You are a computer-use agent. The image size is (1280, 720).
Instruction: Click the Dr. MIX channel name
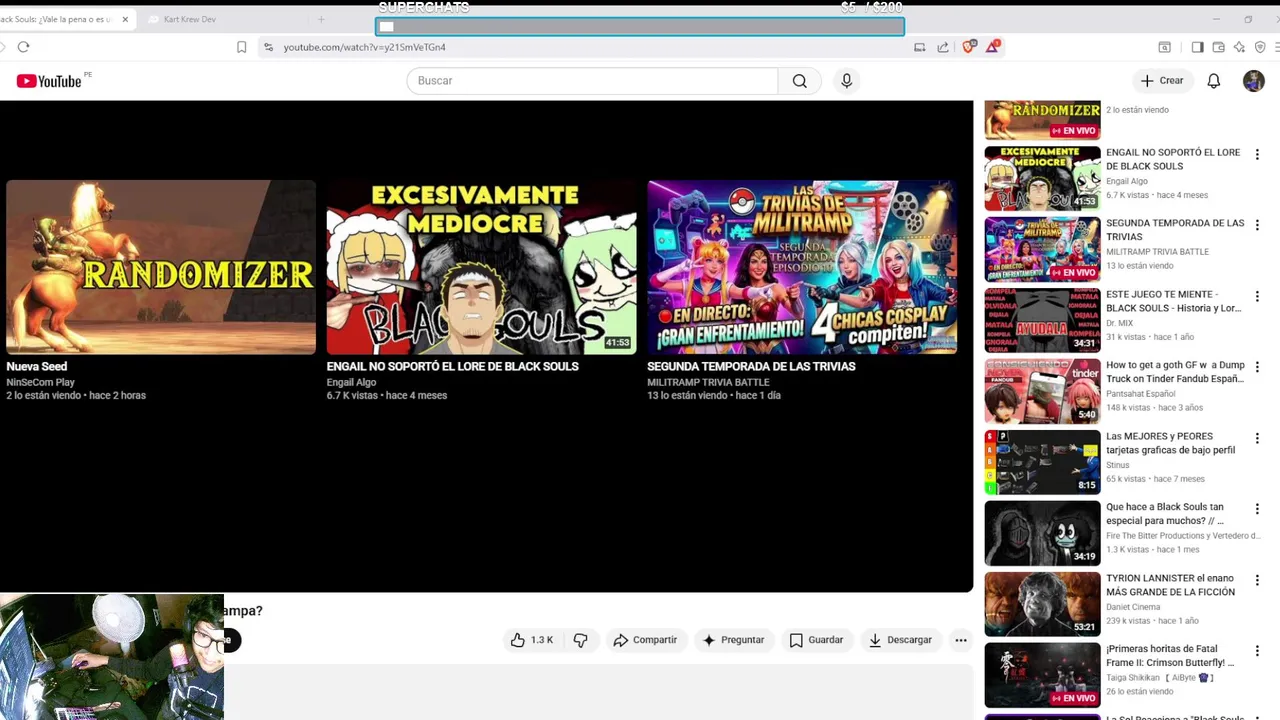[1119, 323]
